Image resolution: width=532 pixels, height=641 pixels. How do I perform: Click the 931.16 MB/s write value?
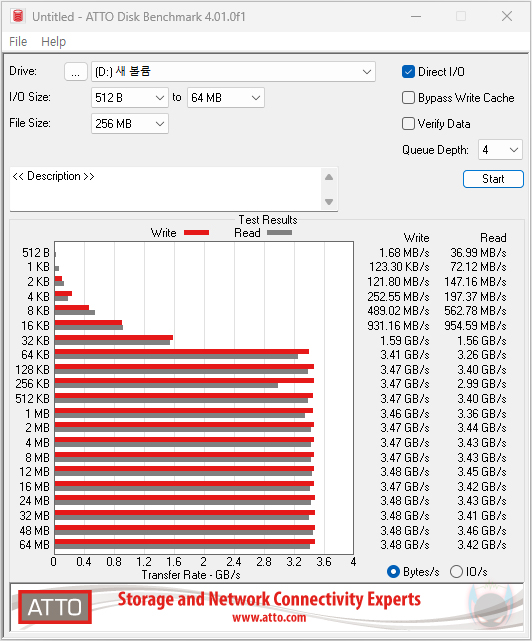398,326
